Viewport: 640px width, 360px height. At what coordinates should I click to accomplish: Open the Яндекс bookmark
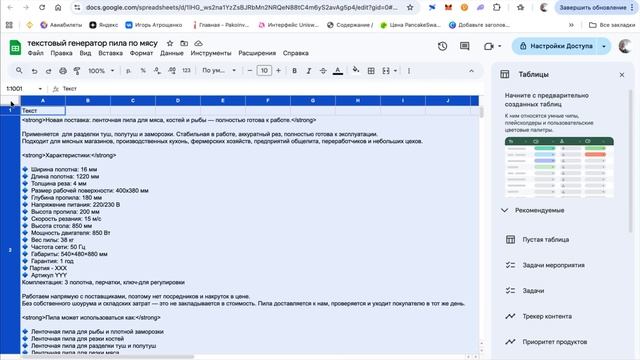(104, 25)
